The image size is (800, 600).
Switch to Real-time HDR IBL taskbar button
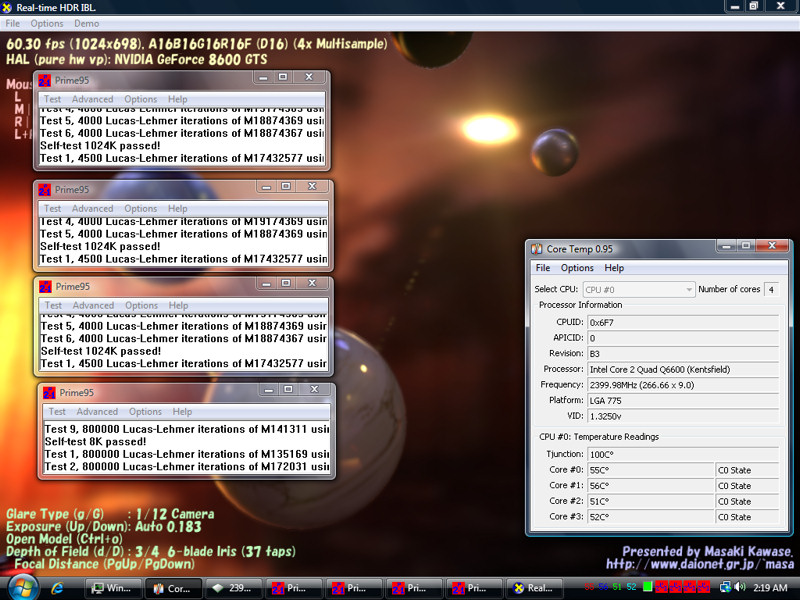(x=534, y=588)
